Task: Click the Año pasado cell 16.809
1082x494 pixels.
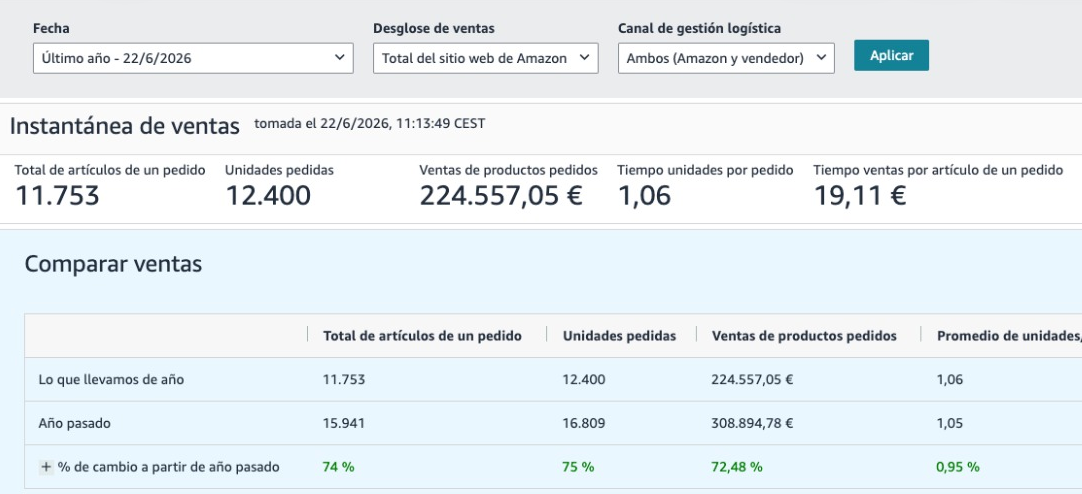Action: [x=584, y=423]
